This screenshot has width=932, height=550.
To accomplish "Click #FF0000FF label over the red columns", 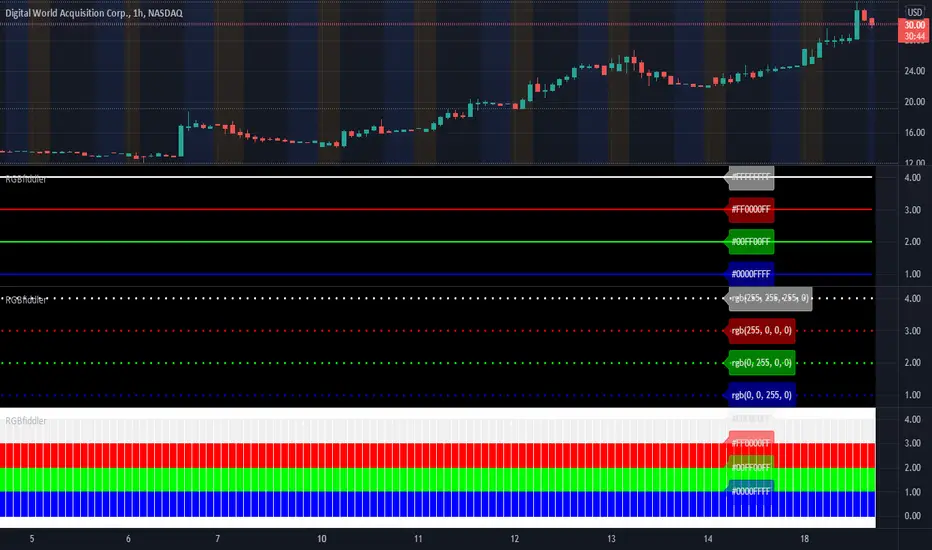I will [x=750, y=443].
